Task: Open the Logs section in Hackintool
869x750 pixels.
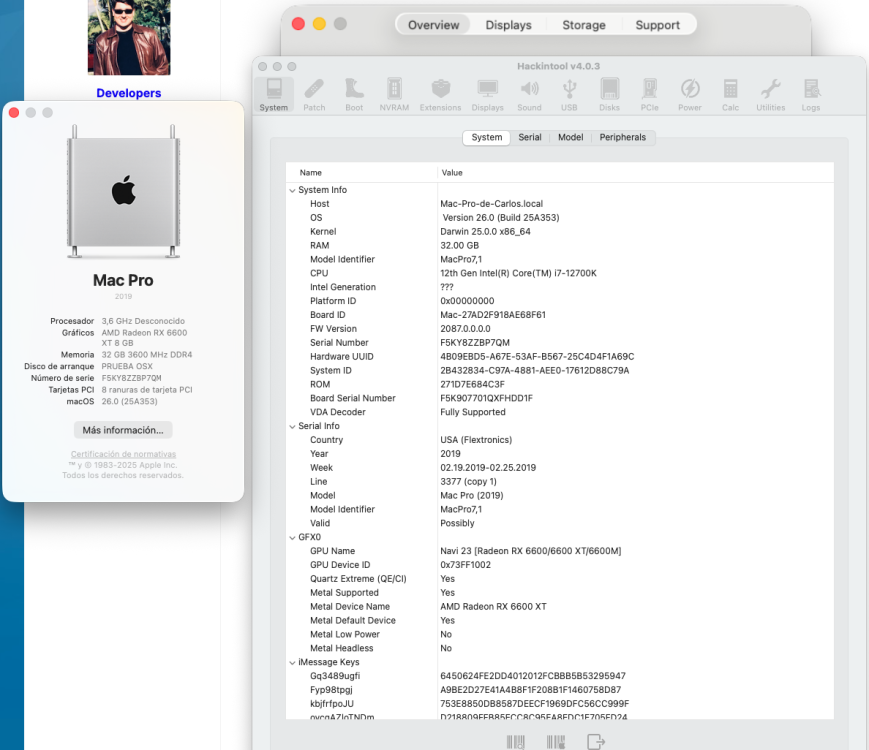Action: click(811, 95)
